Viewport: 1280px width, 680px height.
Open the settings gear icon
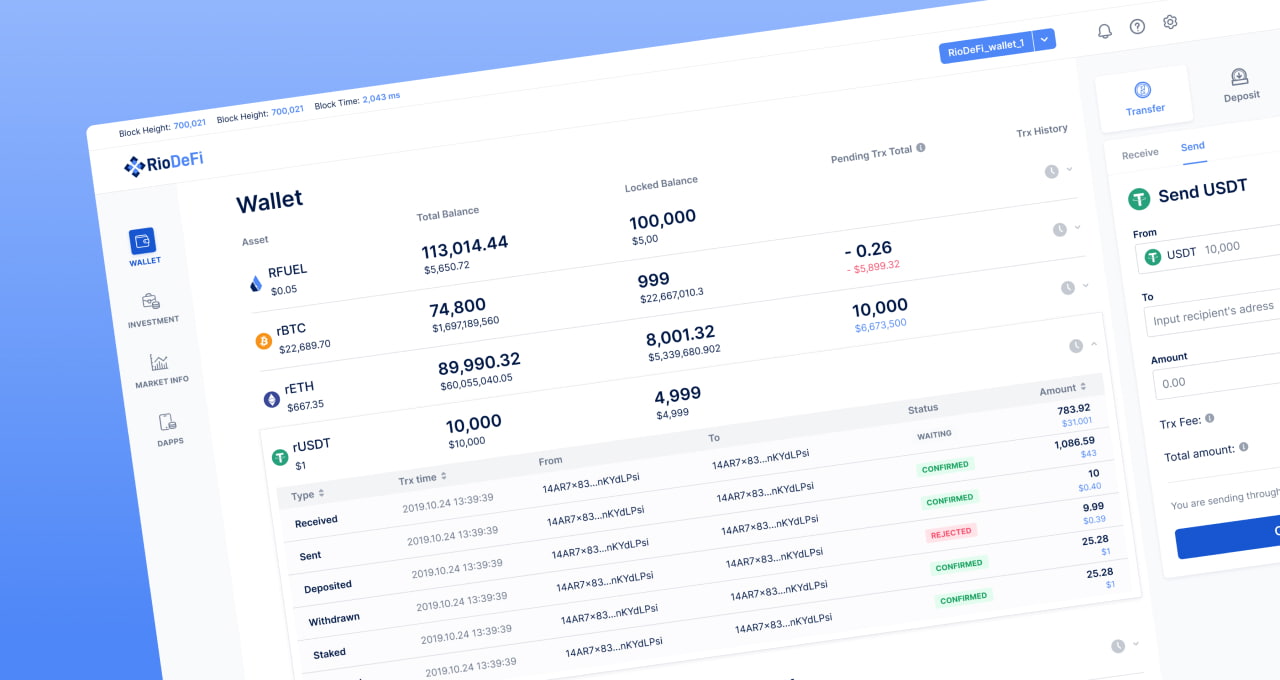click(1170, 22)
